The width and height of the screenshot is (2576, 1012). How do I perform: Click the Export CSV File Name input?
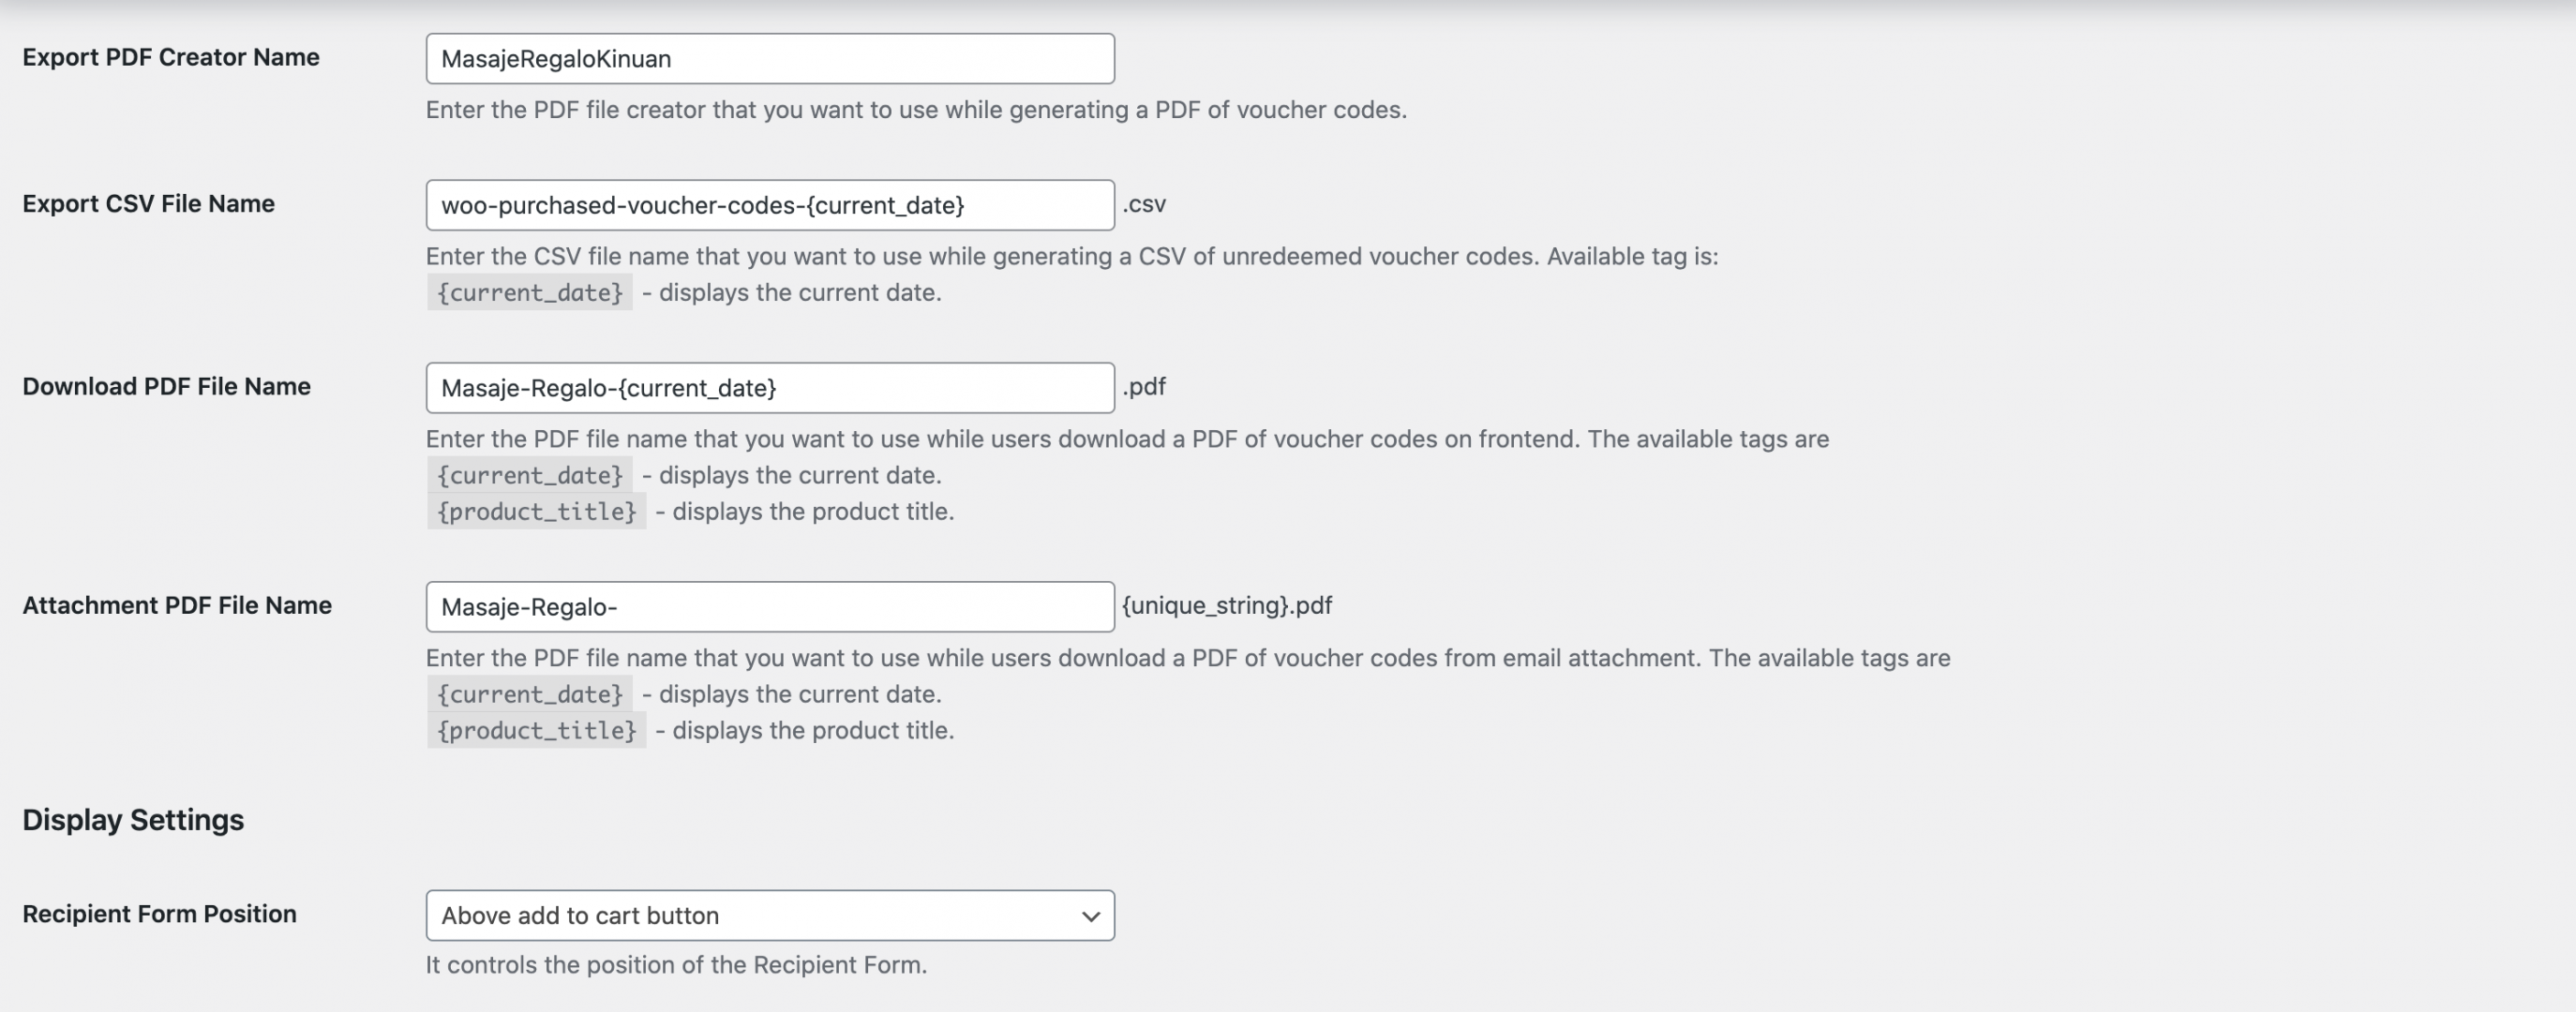(x=770, y=205)
